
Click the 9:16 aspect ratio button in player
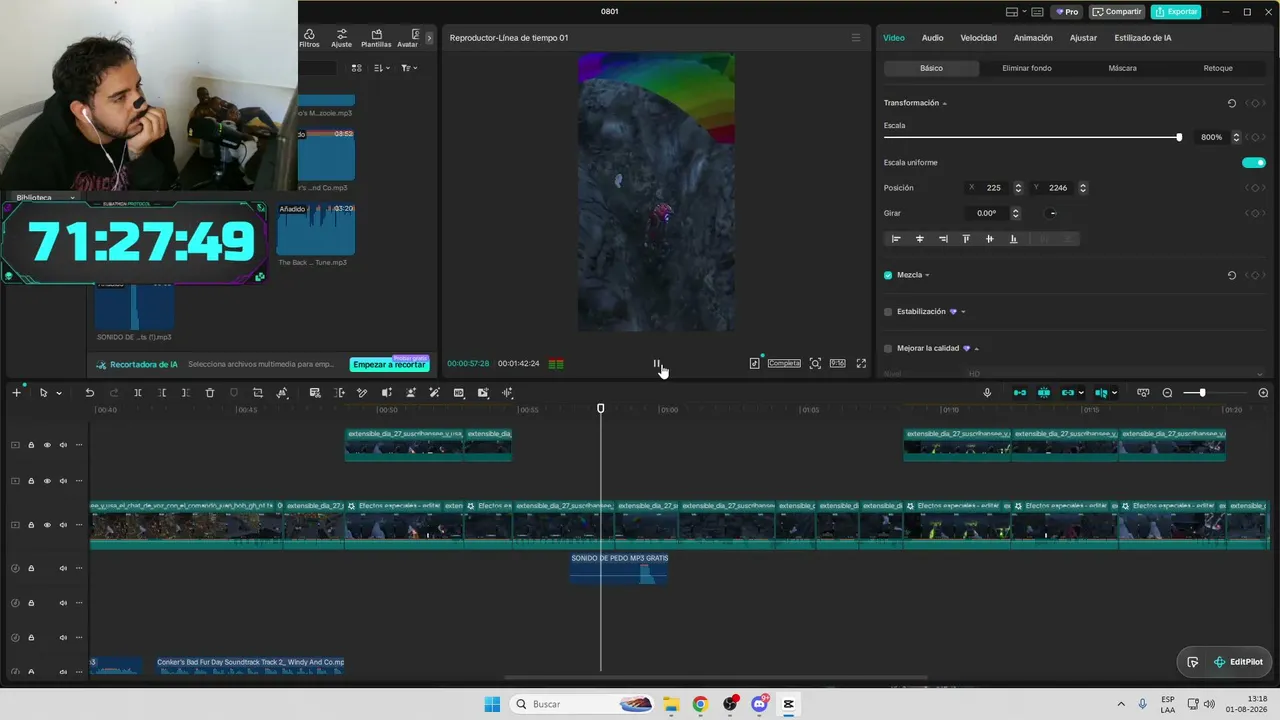(838, 364)
